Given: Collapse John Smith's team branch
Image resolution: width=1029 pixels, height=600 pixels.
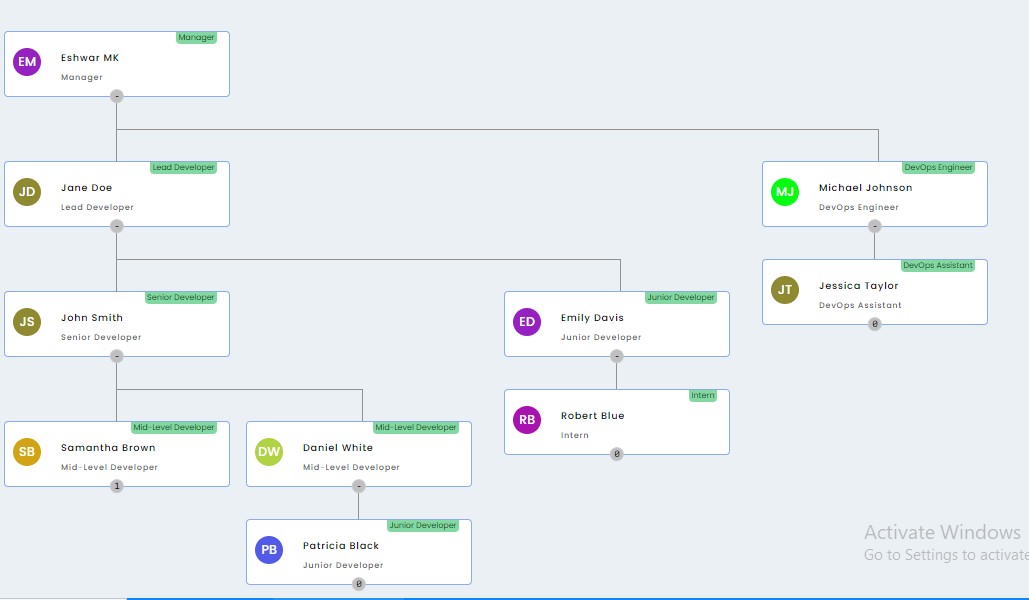Looking at the screenshot, I should (x=117, y=356).
